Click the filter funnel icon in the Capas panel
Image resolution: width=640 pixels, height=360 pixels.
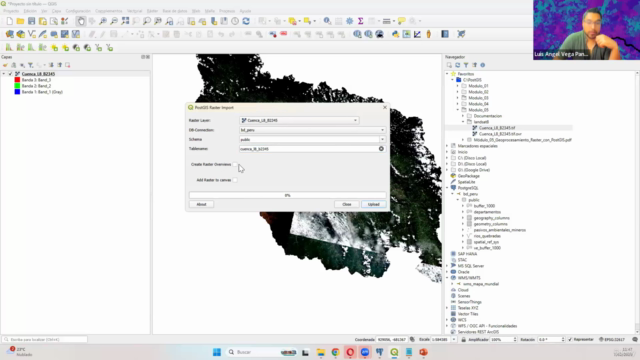(x=31, y=65)
